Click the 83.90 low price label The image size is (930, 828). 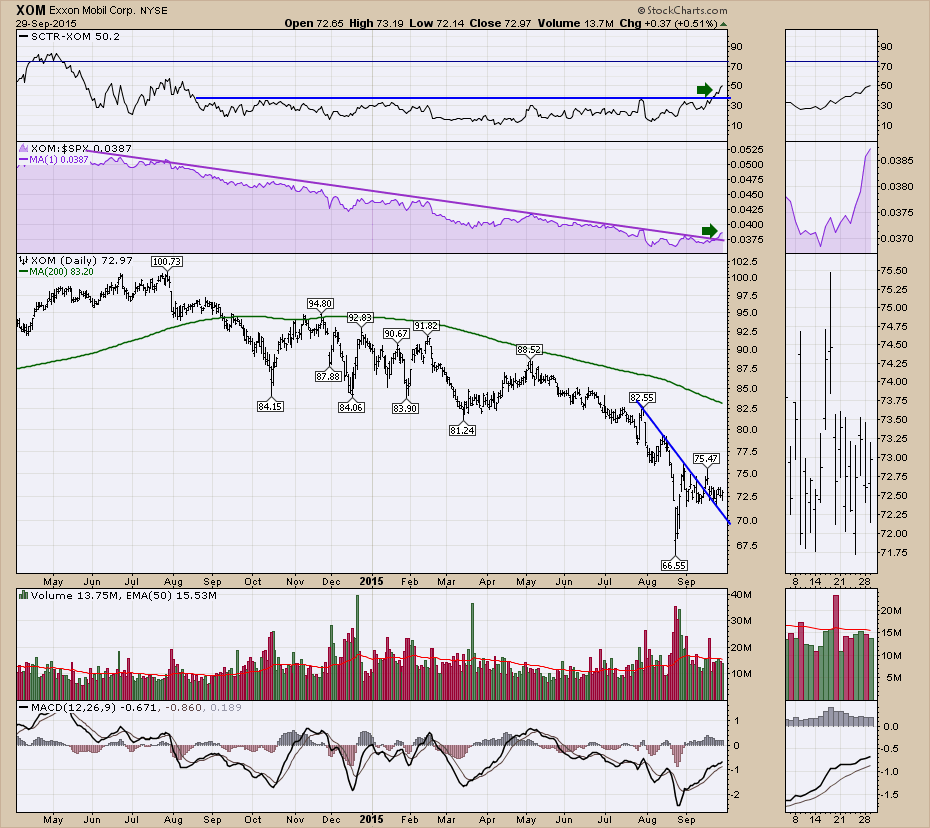(405, 407)
